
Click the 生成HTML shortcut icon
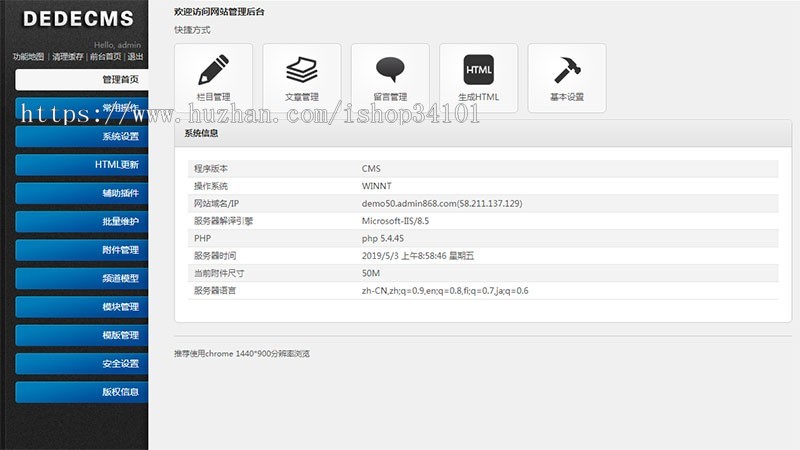pos(478,70)
